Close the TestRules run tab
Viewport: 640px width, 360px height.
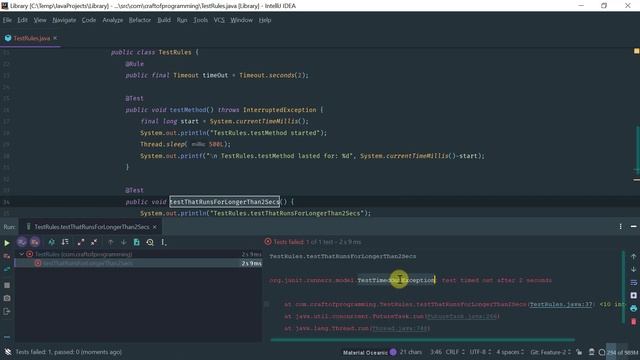tap(155, 227)
